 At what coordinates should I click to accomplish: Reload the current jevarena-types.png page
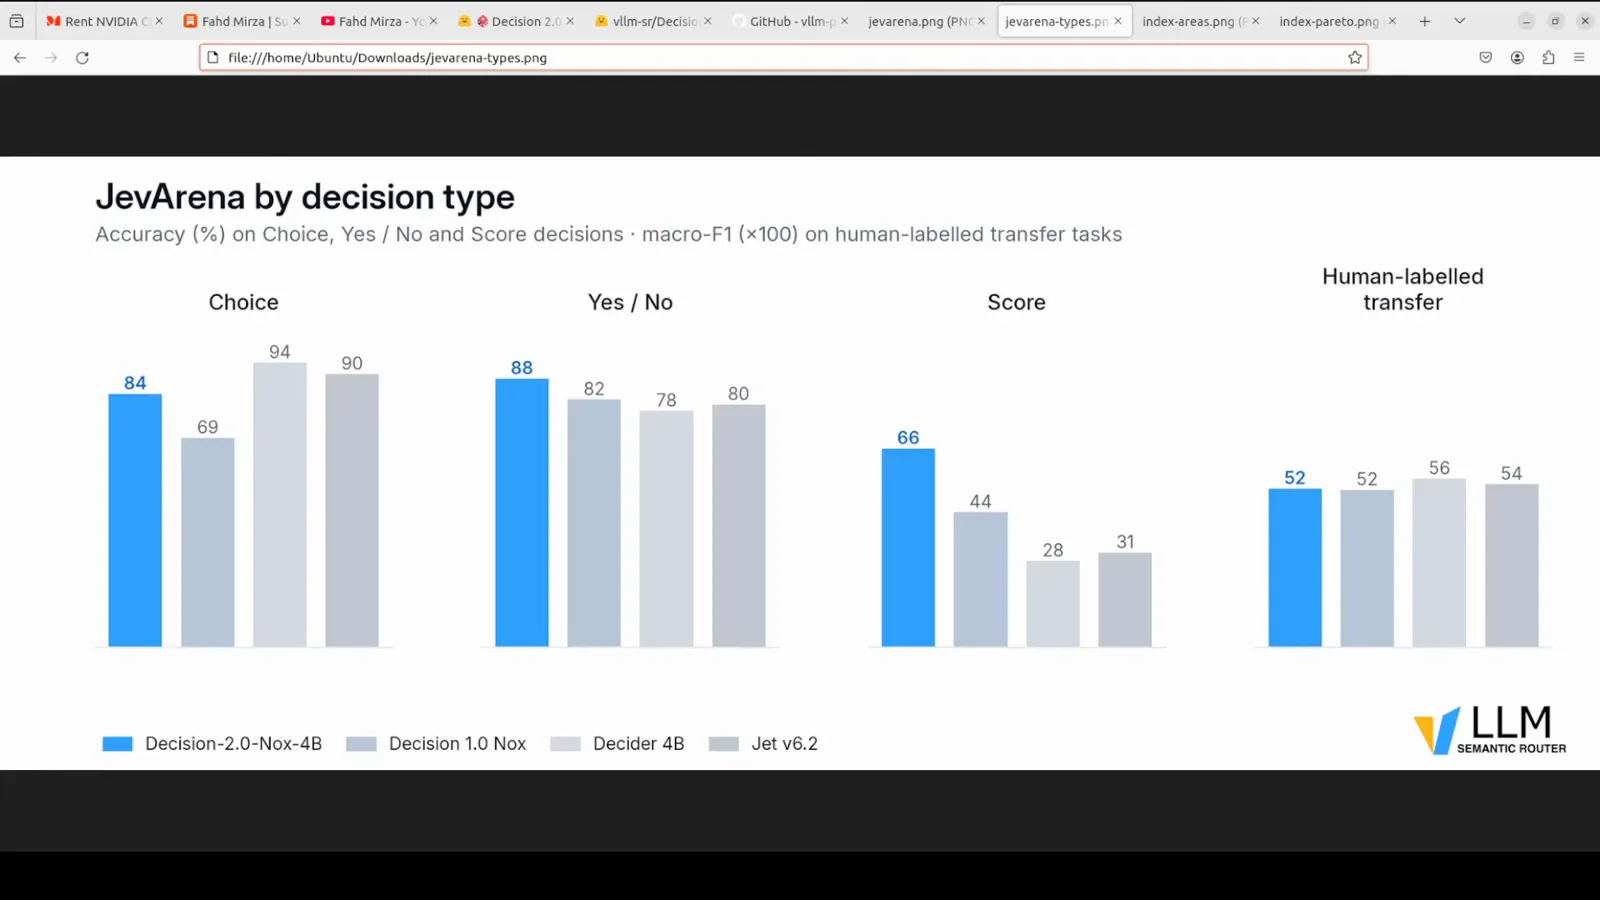coord(83,58)
